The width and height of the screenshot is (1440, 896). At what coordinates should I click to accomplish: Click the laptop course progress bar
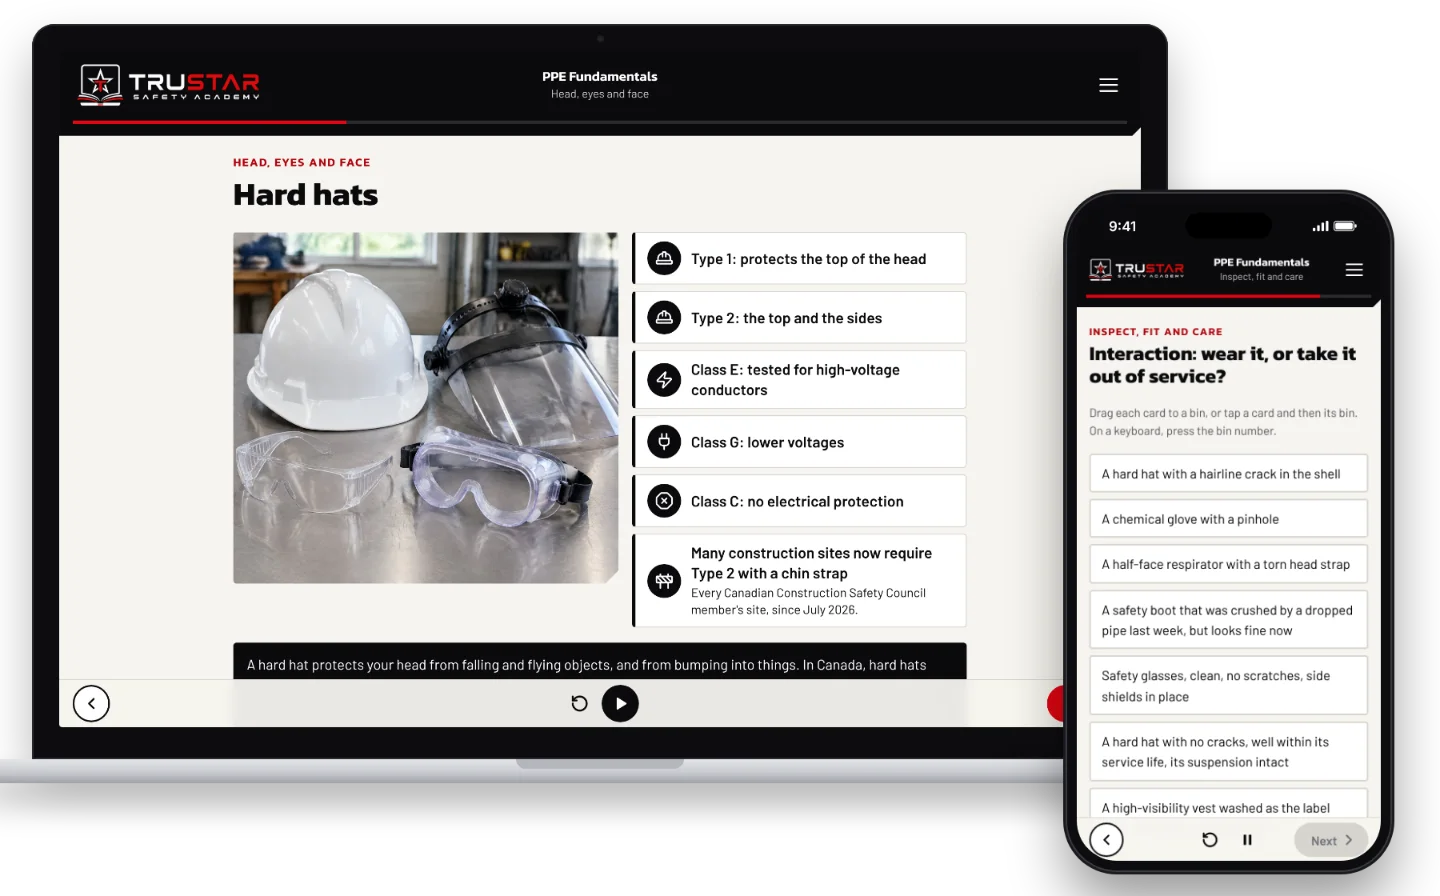600,122
